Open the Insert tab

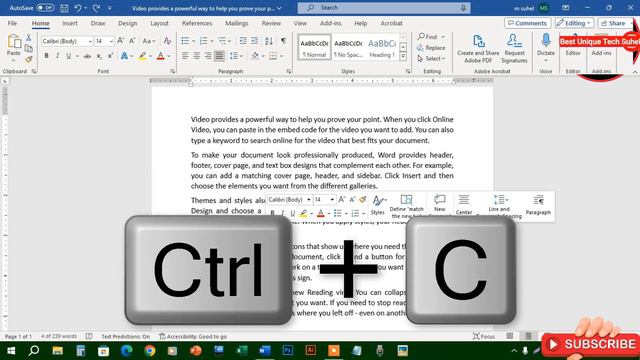click(x=70, y=23)
